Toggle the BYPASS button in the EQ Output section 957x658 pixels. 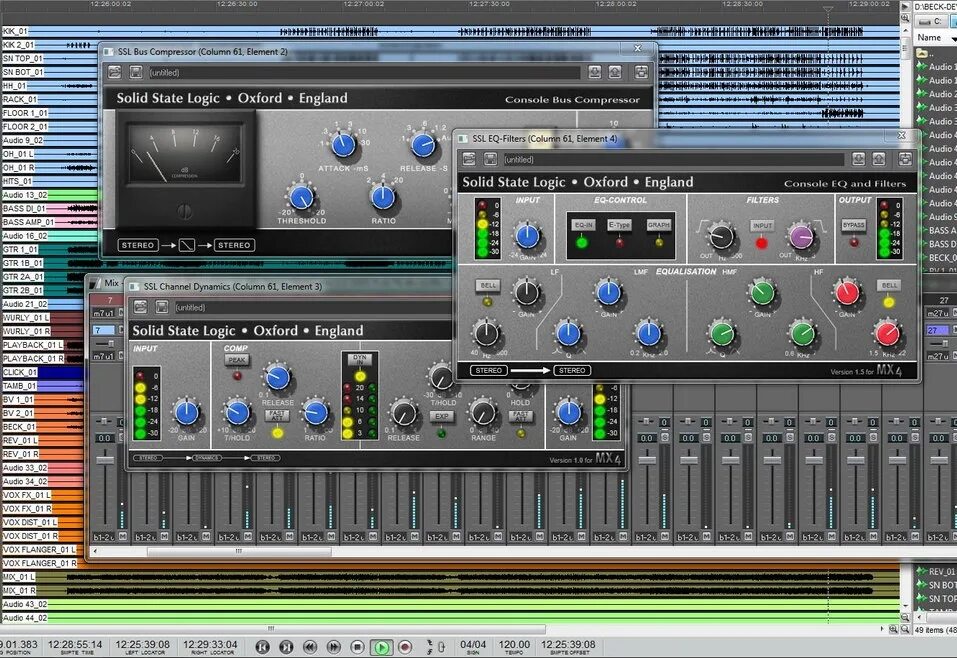click(853, 225)
